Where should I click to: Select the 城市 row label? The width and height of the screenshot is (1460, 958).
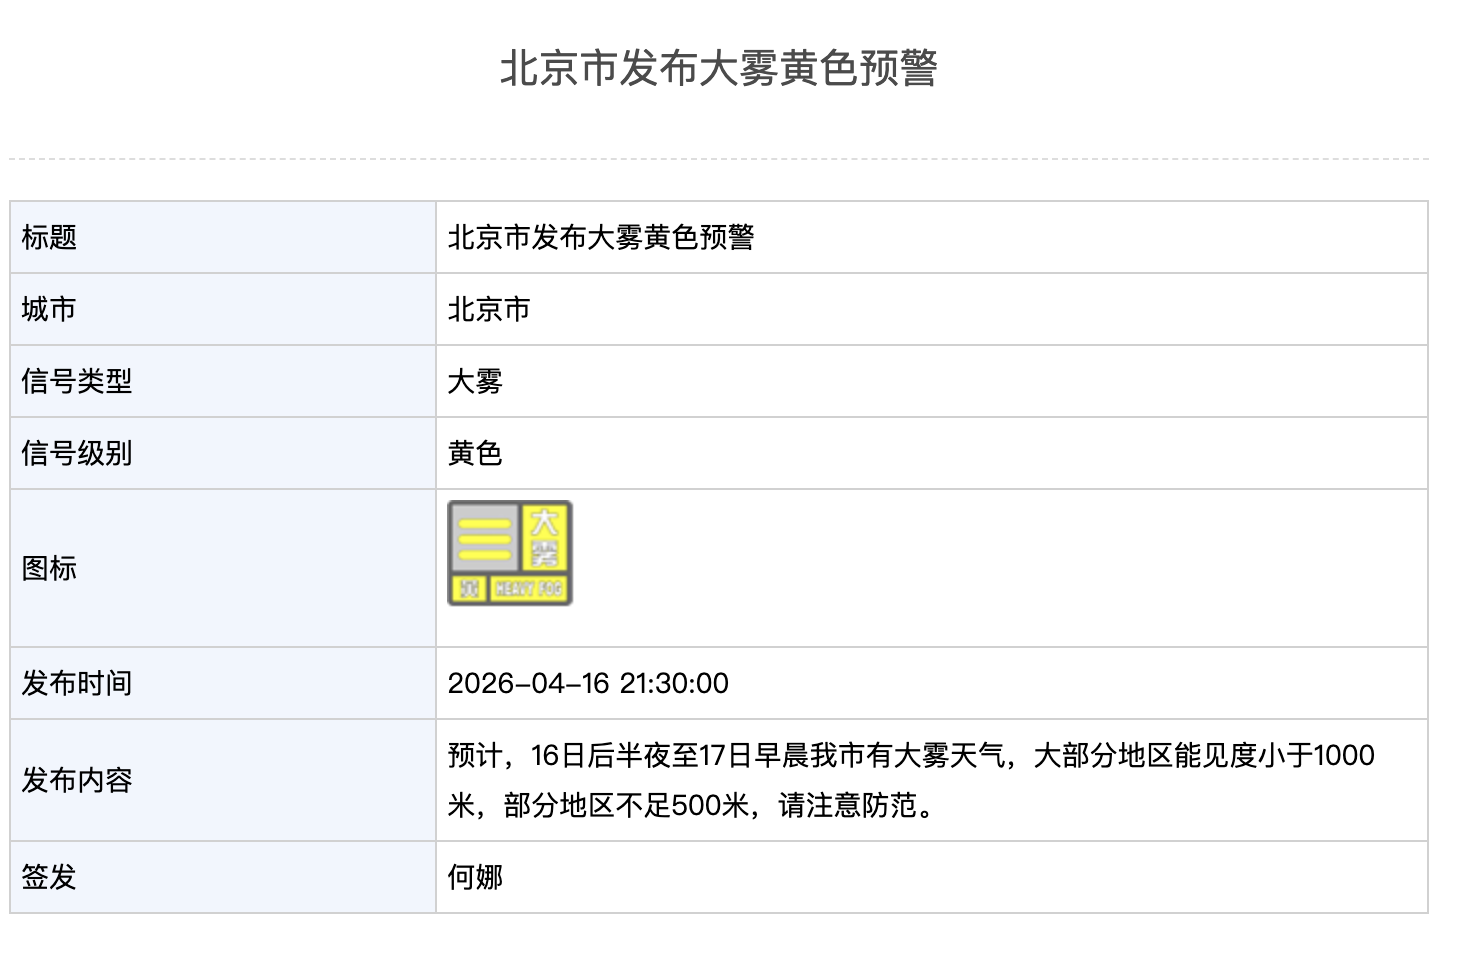click(x=49, y=309)
